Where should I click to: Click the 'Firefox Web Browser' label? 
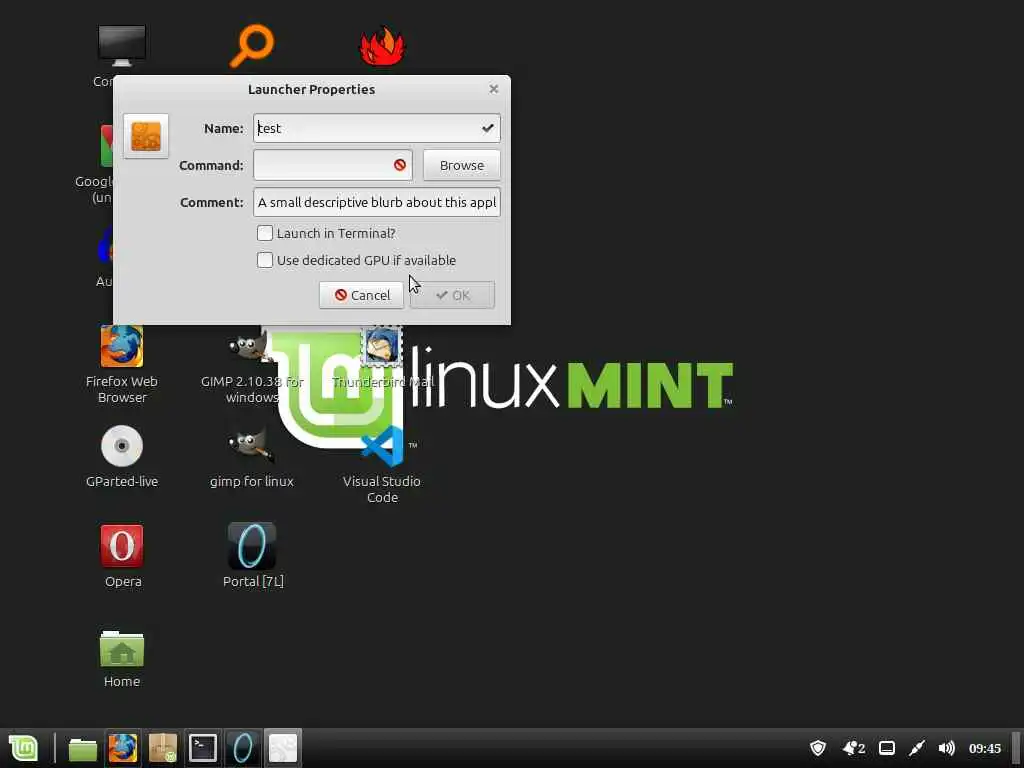pyautogui.click(x=122, y=389)
